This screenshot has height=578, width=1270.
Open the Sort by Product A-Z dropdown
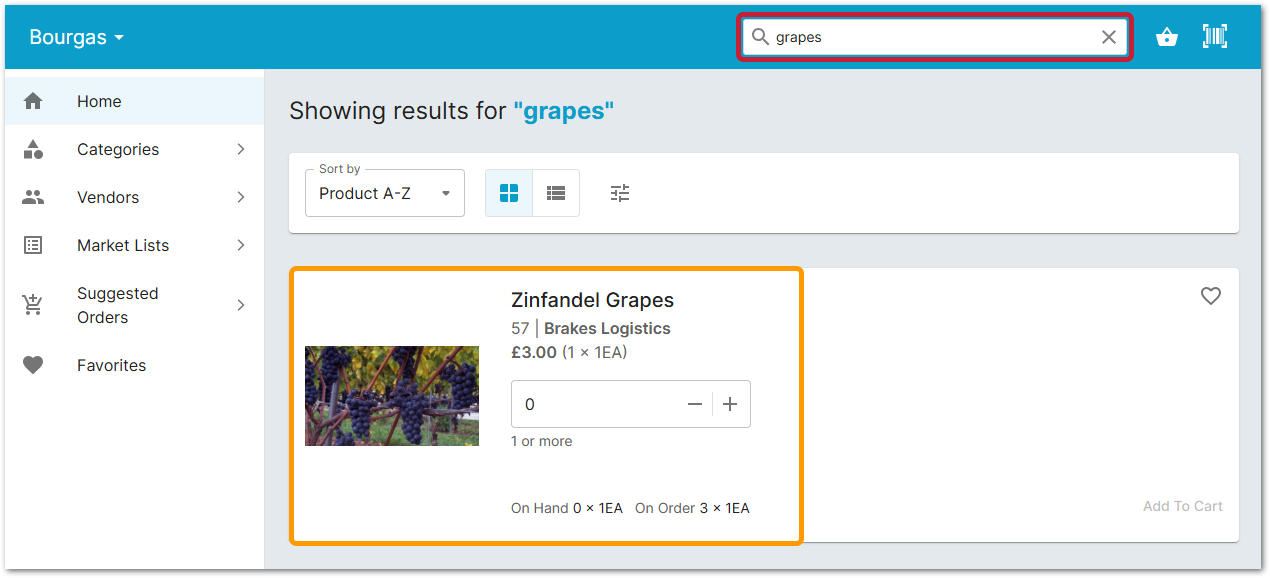point(385,193)
